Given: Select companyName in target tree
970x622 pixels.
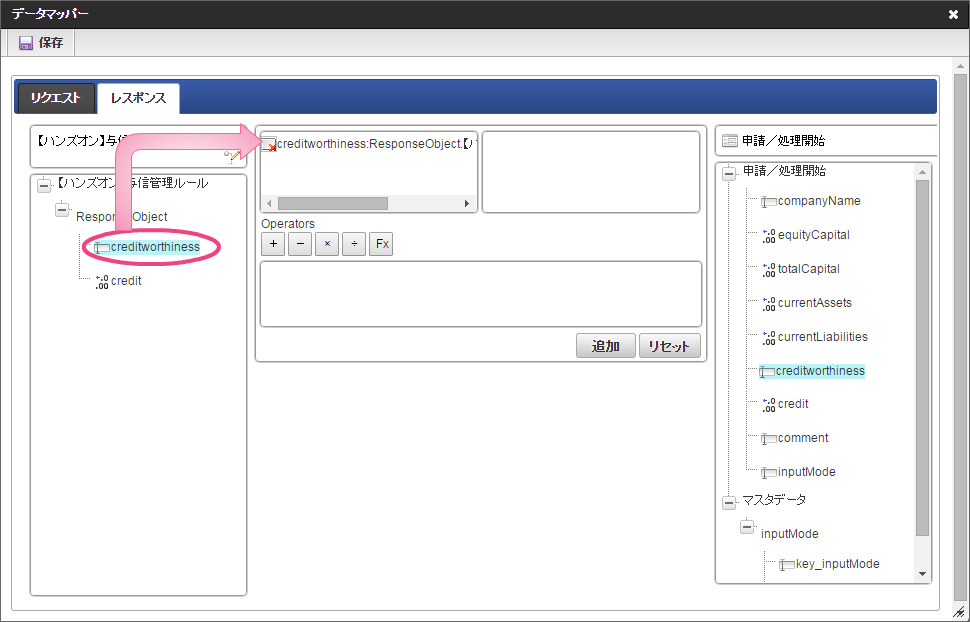Looking at the screenshot, I should click(819, 201).
